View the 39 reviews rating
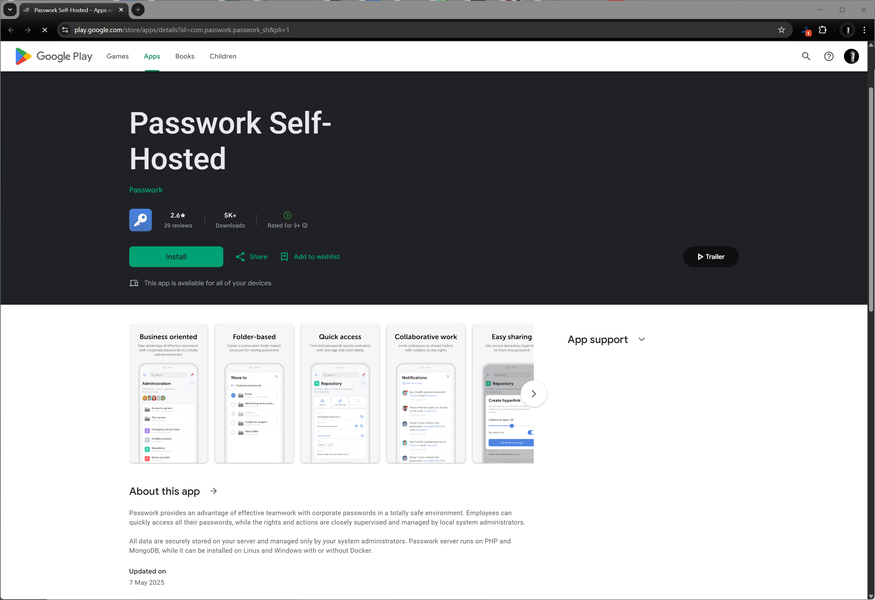 178,220
